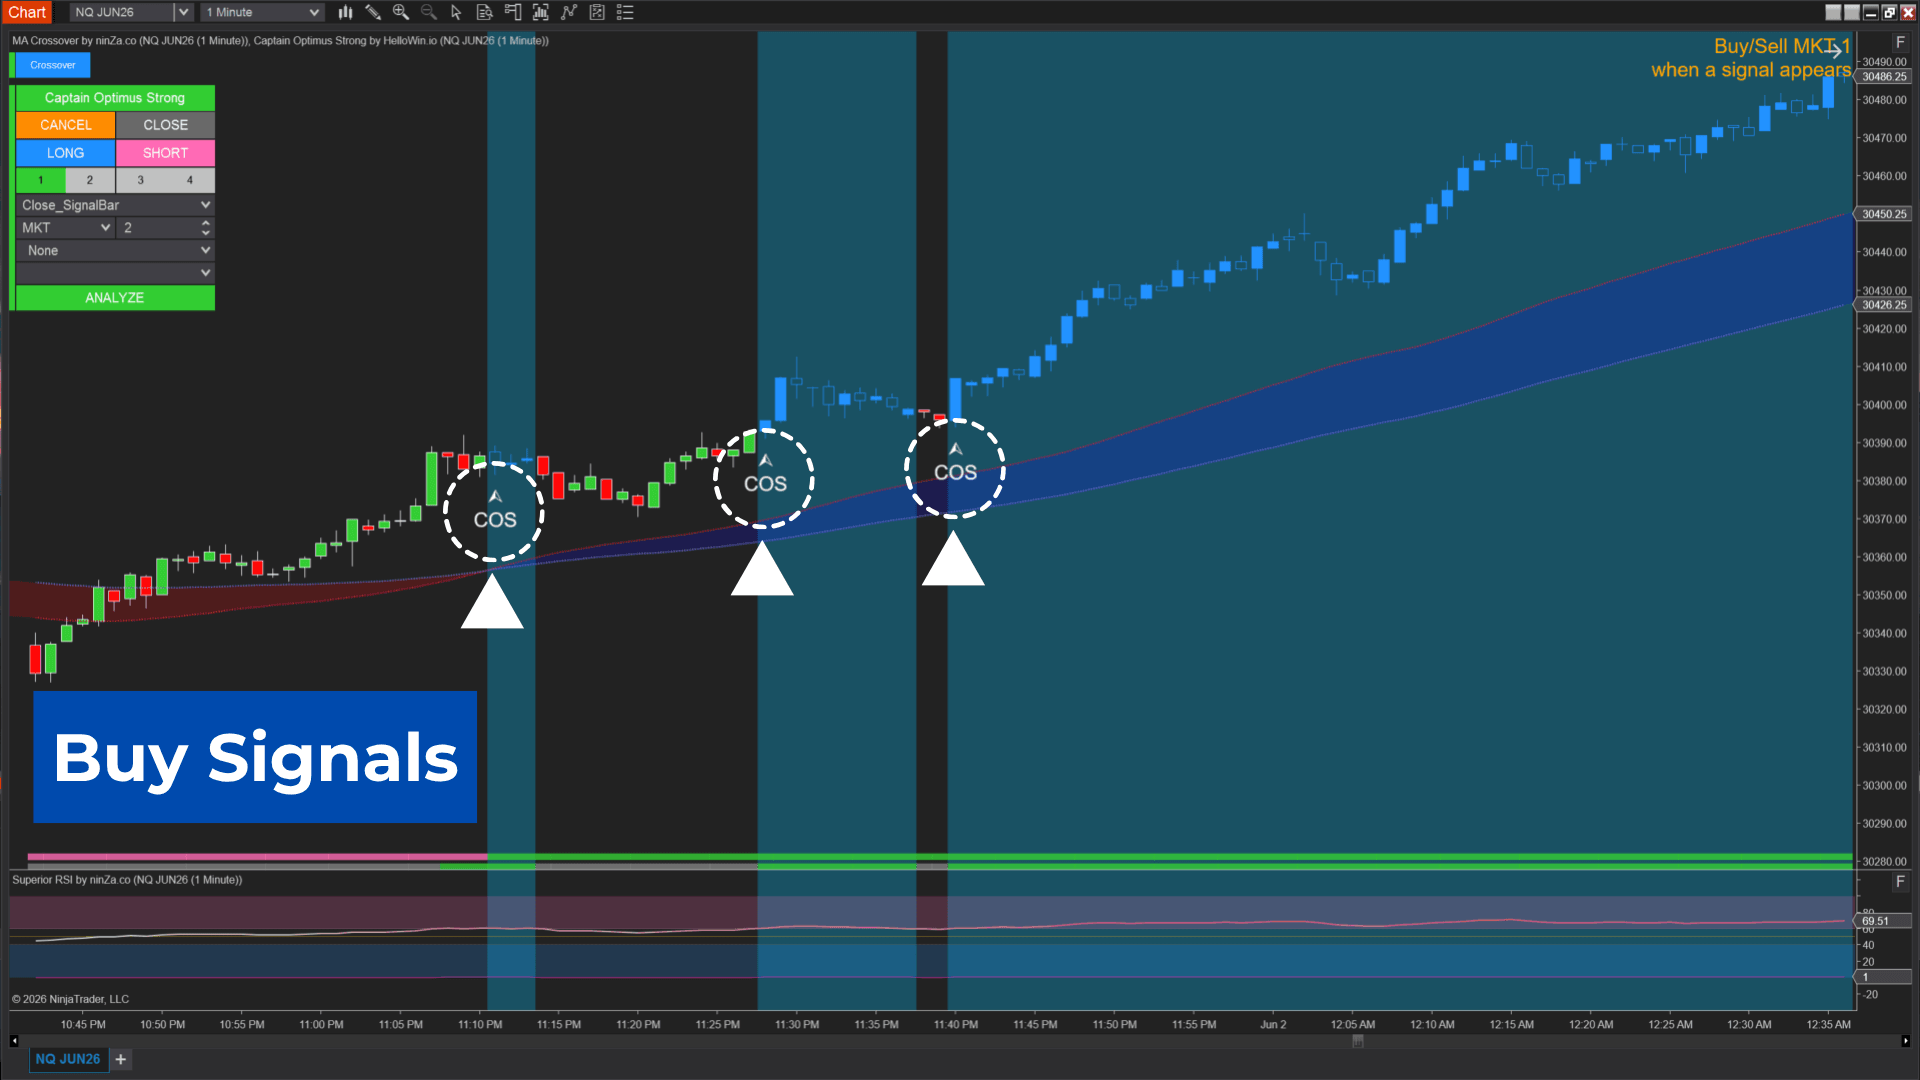The width and height of the screenshot is (1920, 1080).
Task: Click the CLOSE position button
Action: coord(165,125)
